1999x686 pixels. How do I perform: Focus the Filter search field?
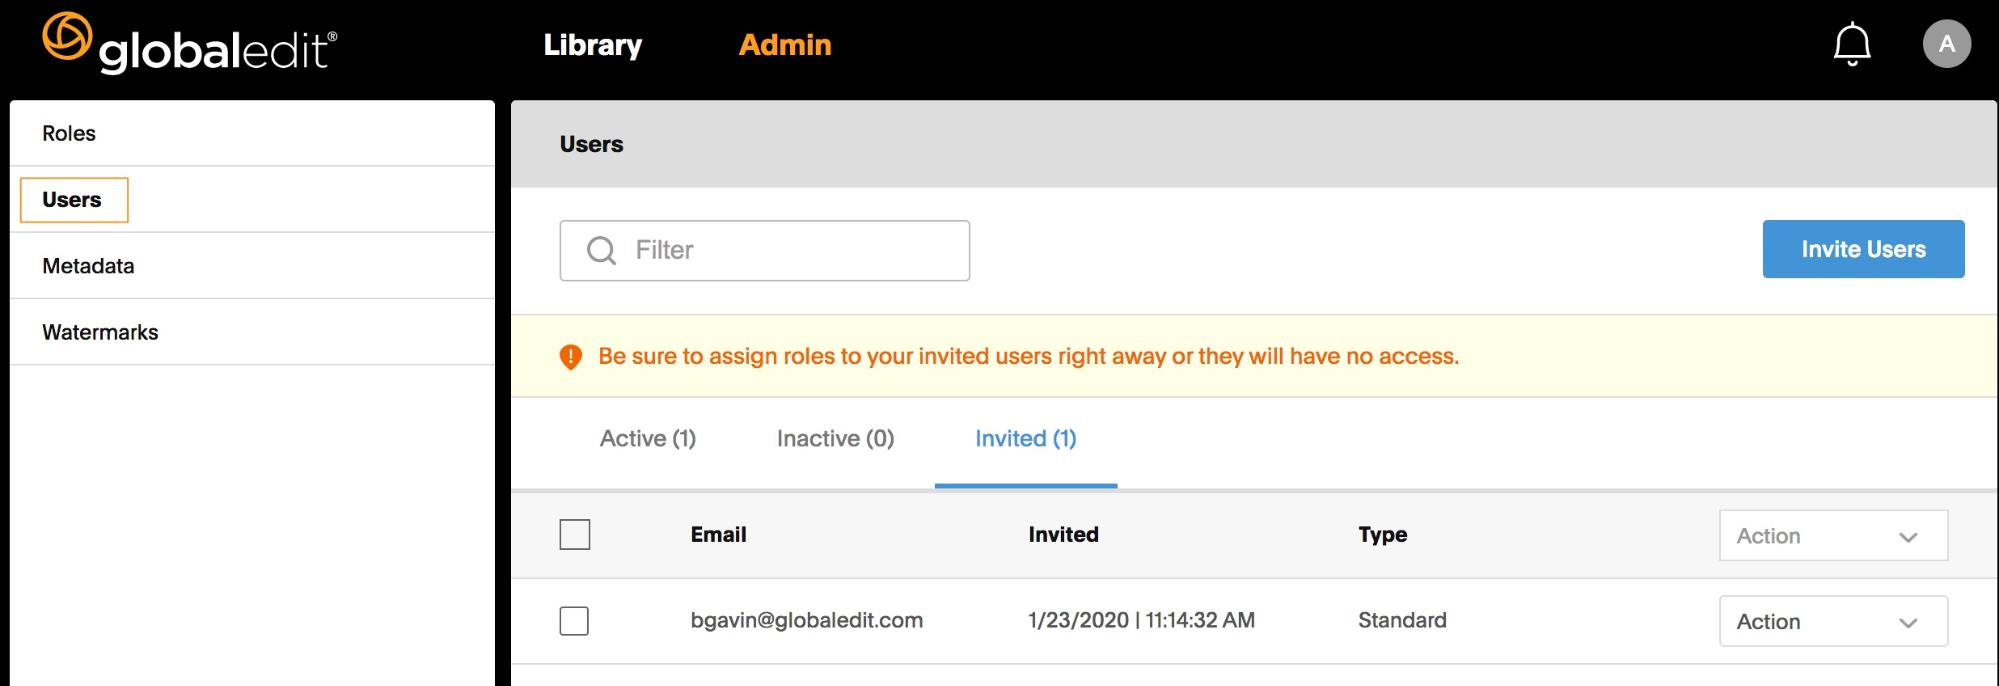[765, 251]
